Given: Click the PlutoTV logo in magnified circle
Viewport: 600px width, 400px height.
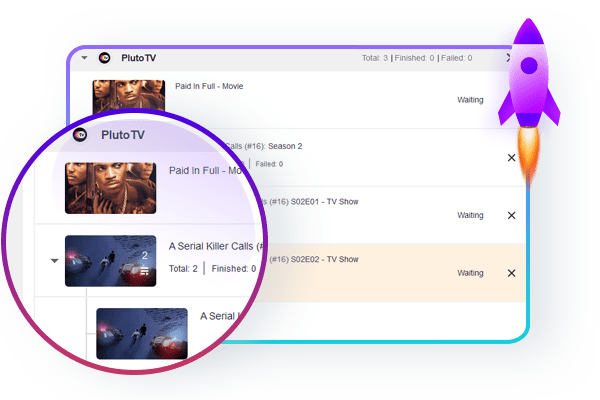Looking at the screenshot, I should click(80, 135).
